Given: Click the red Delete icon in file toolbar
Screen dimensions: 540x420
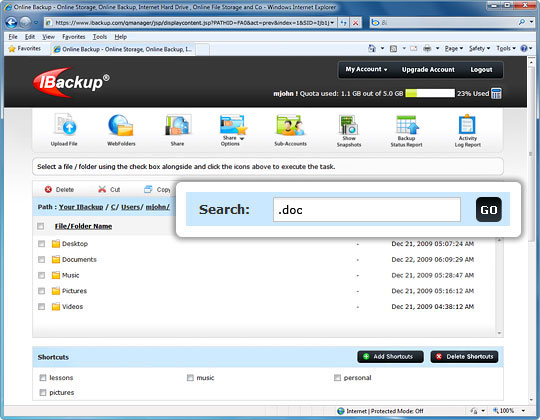Looking at the screenshot, I should [x=48, y=189].
